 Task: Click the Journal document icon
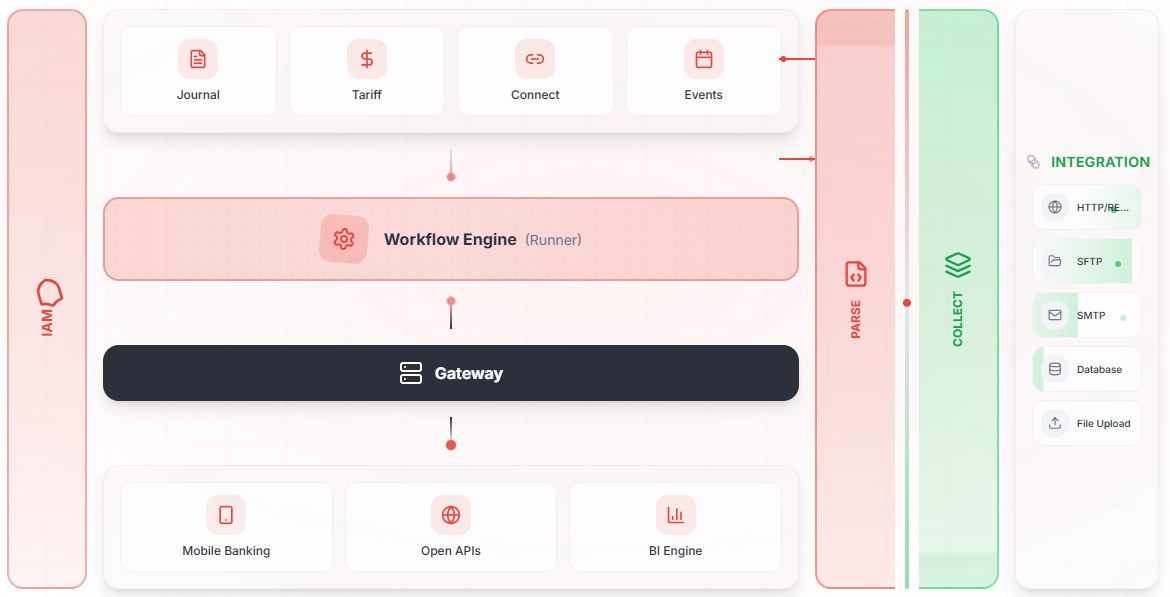(x=198, y=59)
